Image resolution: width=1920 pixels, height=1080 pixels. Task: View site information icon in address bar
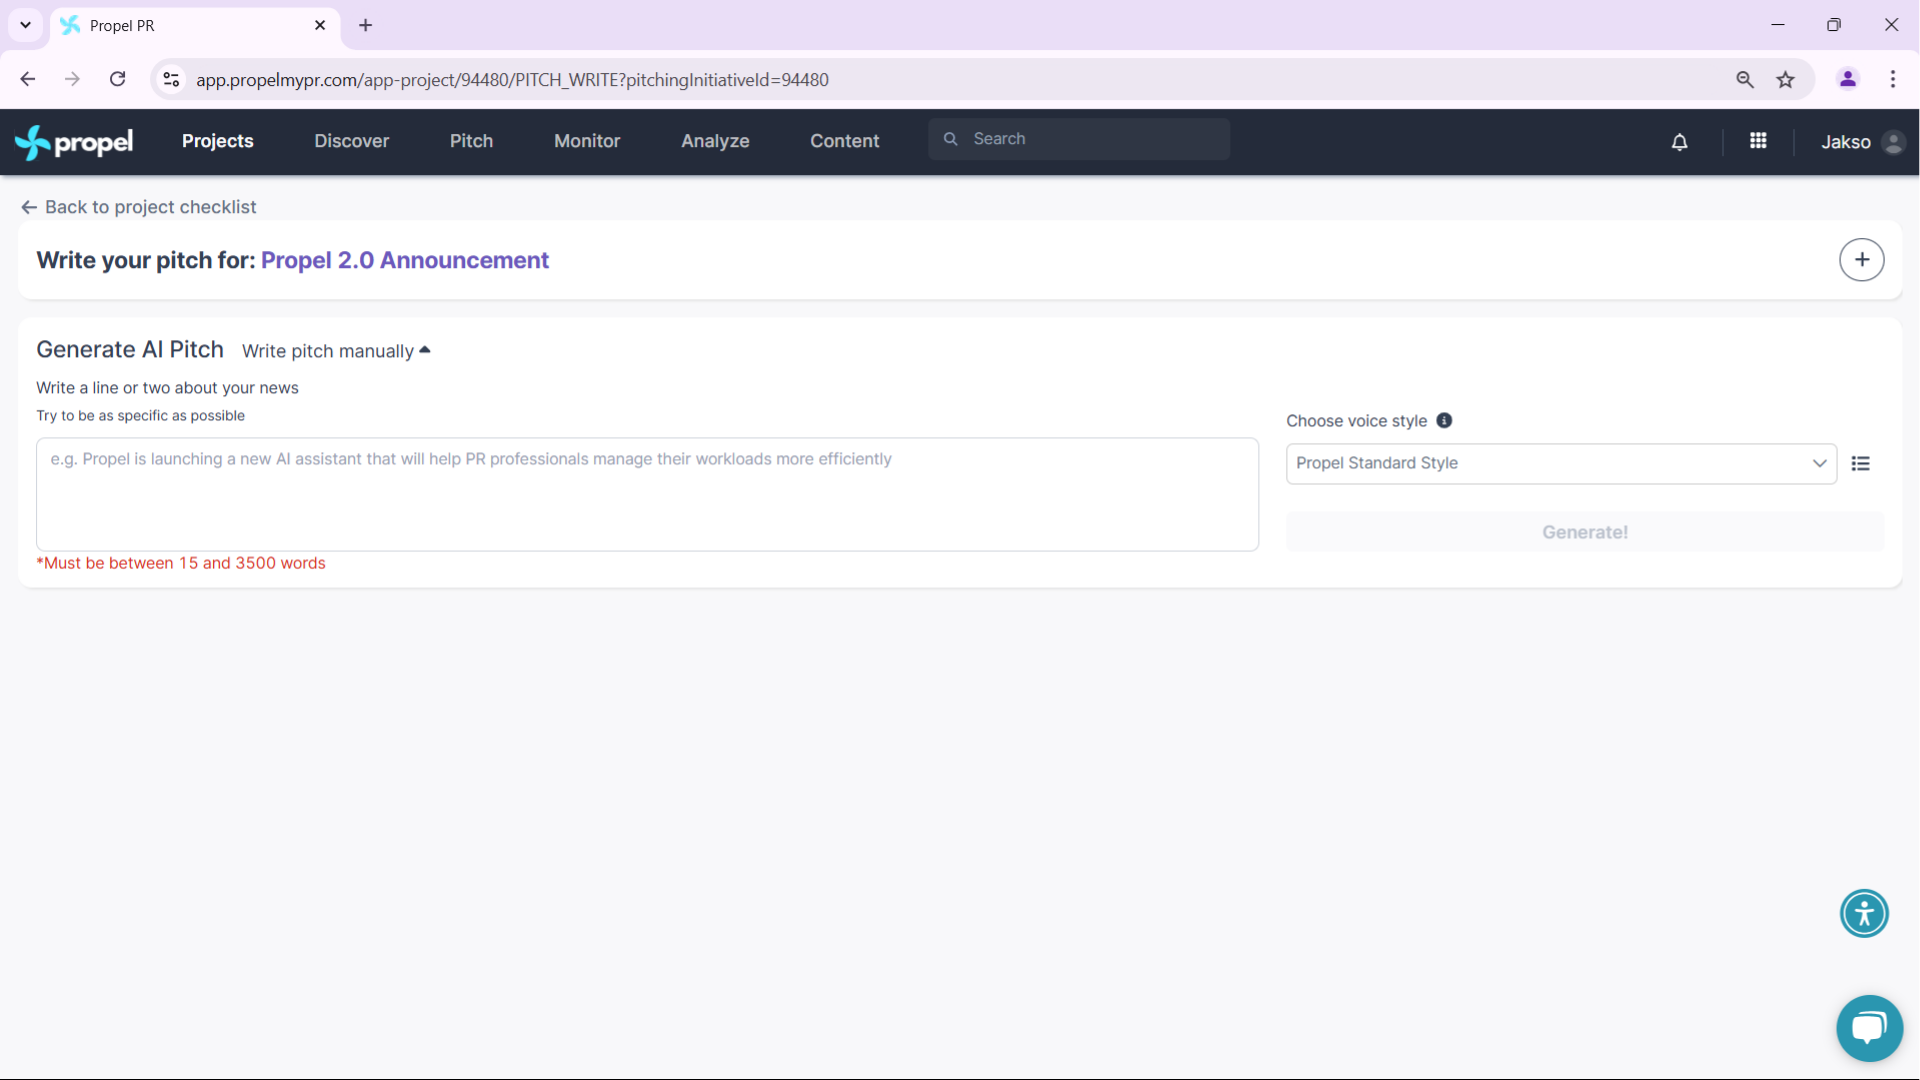pyautogui.click(x=172, y=79)
